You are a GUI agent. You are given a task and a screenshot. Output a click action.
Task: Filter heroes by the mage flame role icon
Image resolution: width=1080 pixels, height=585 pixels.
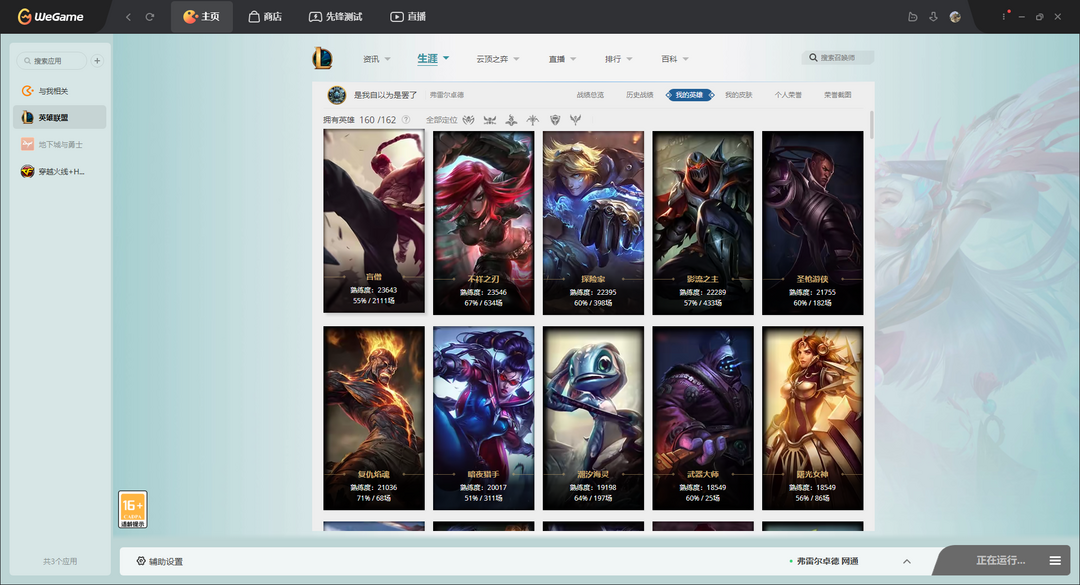(511, 119)
